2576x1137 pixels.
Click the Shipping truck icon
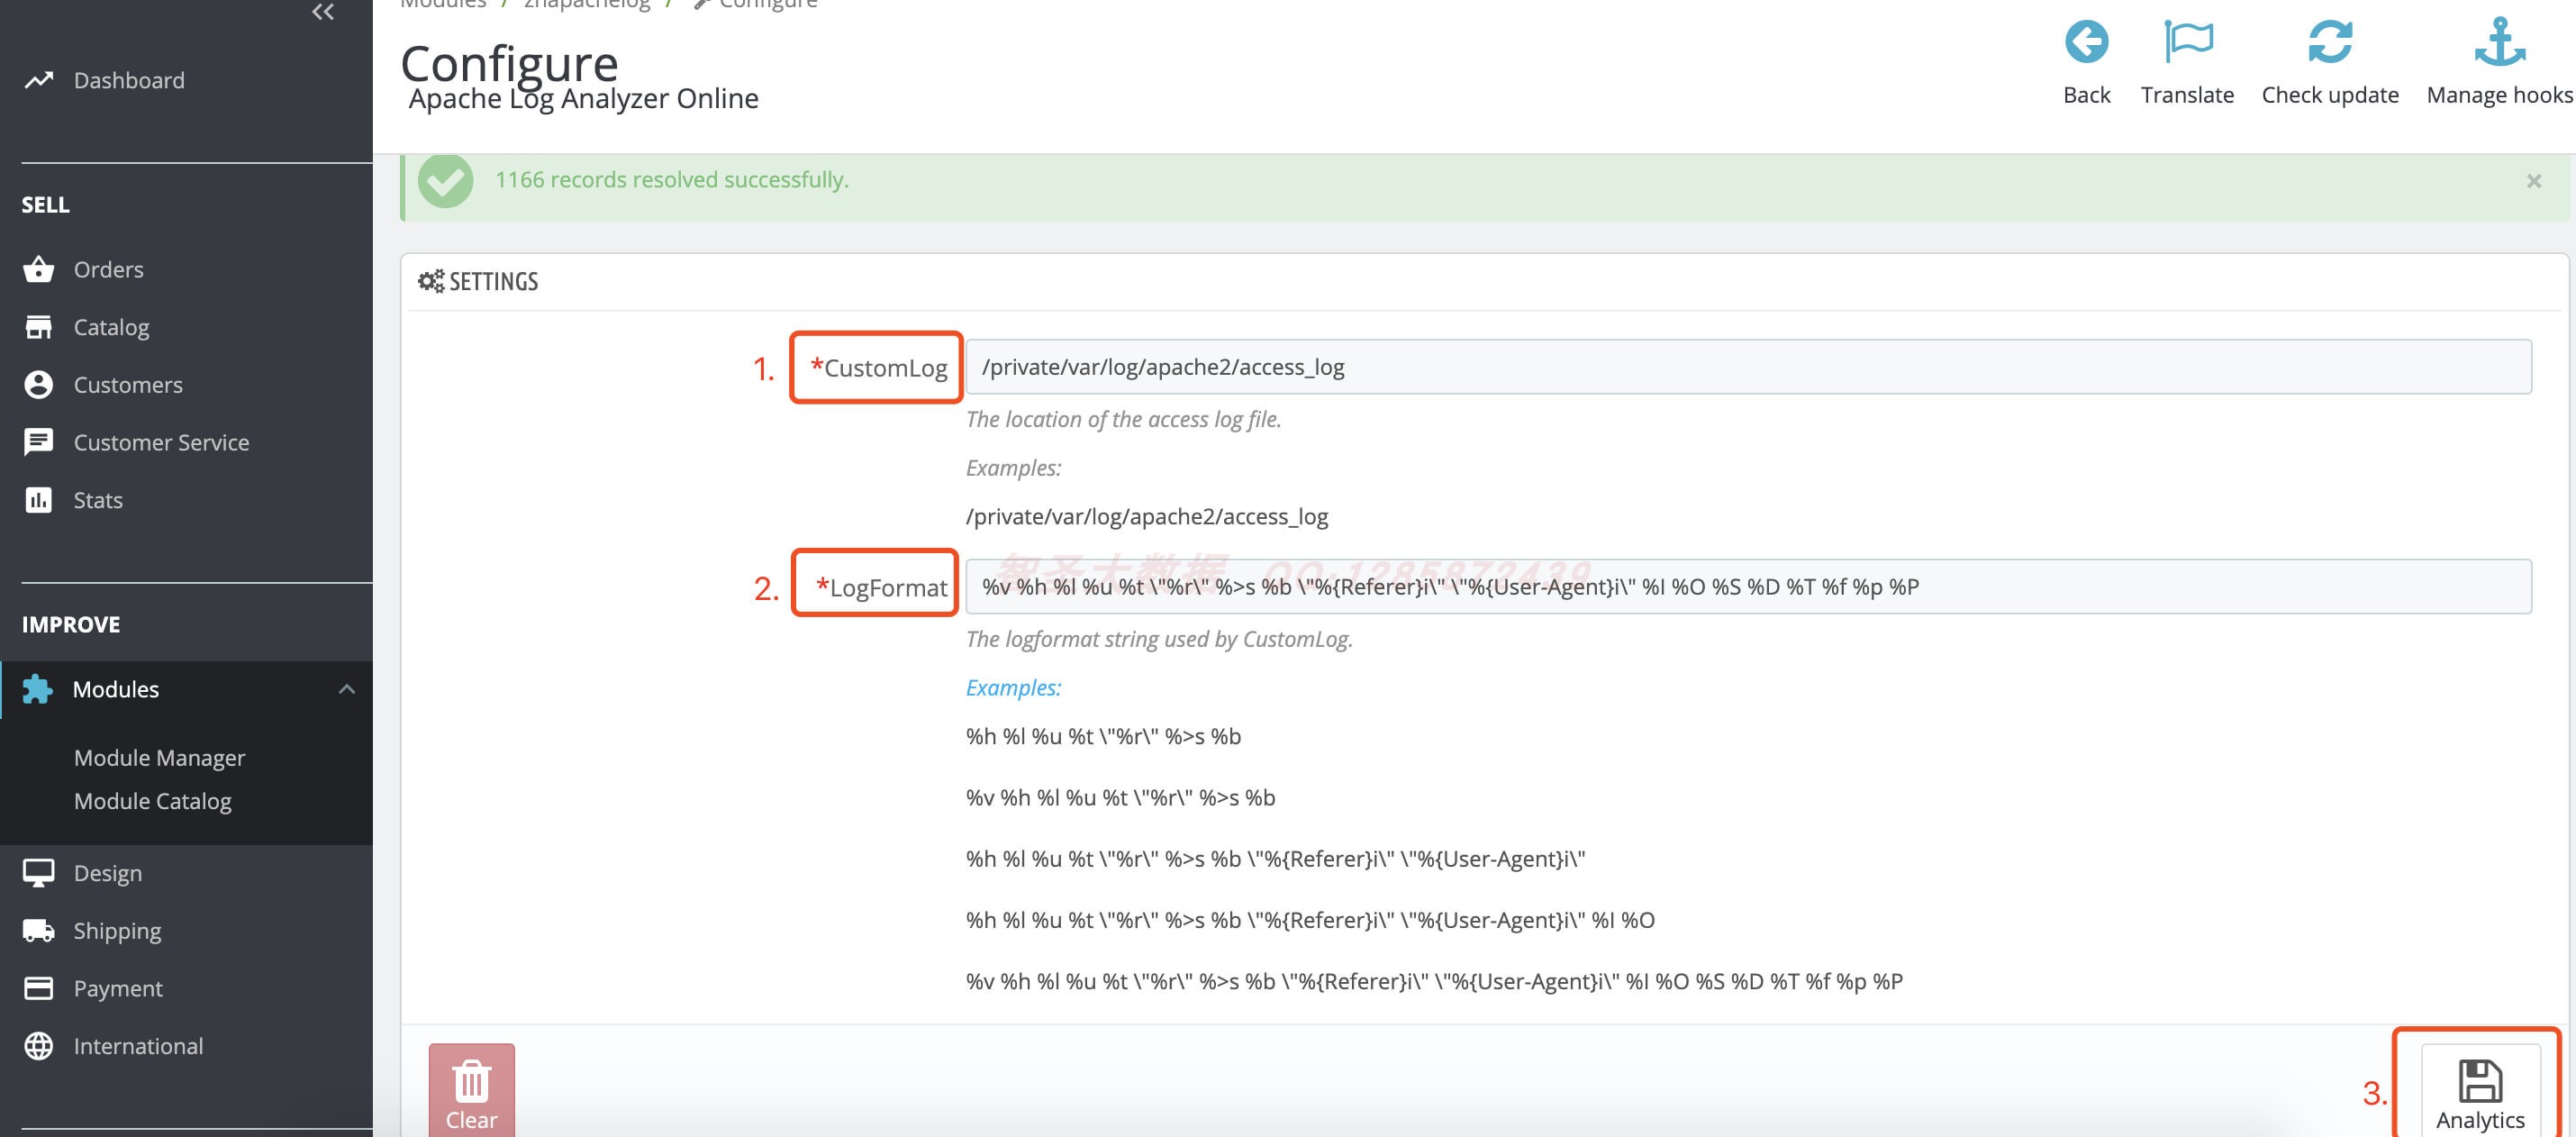[39, 931]
